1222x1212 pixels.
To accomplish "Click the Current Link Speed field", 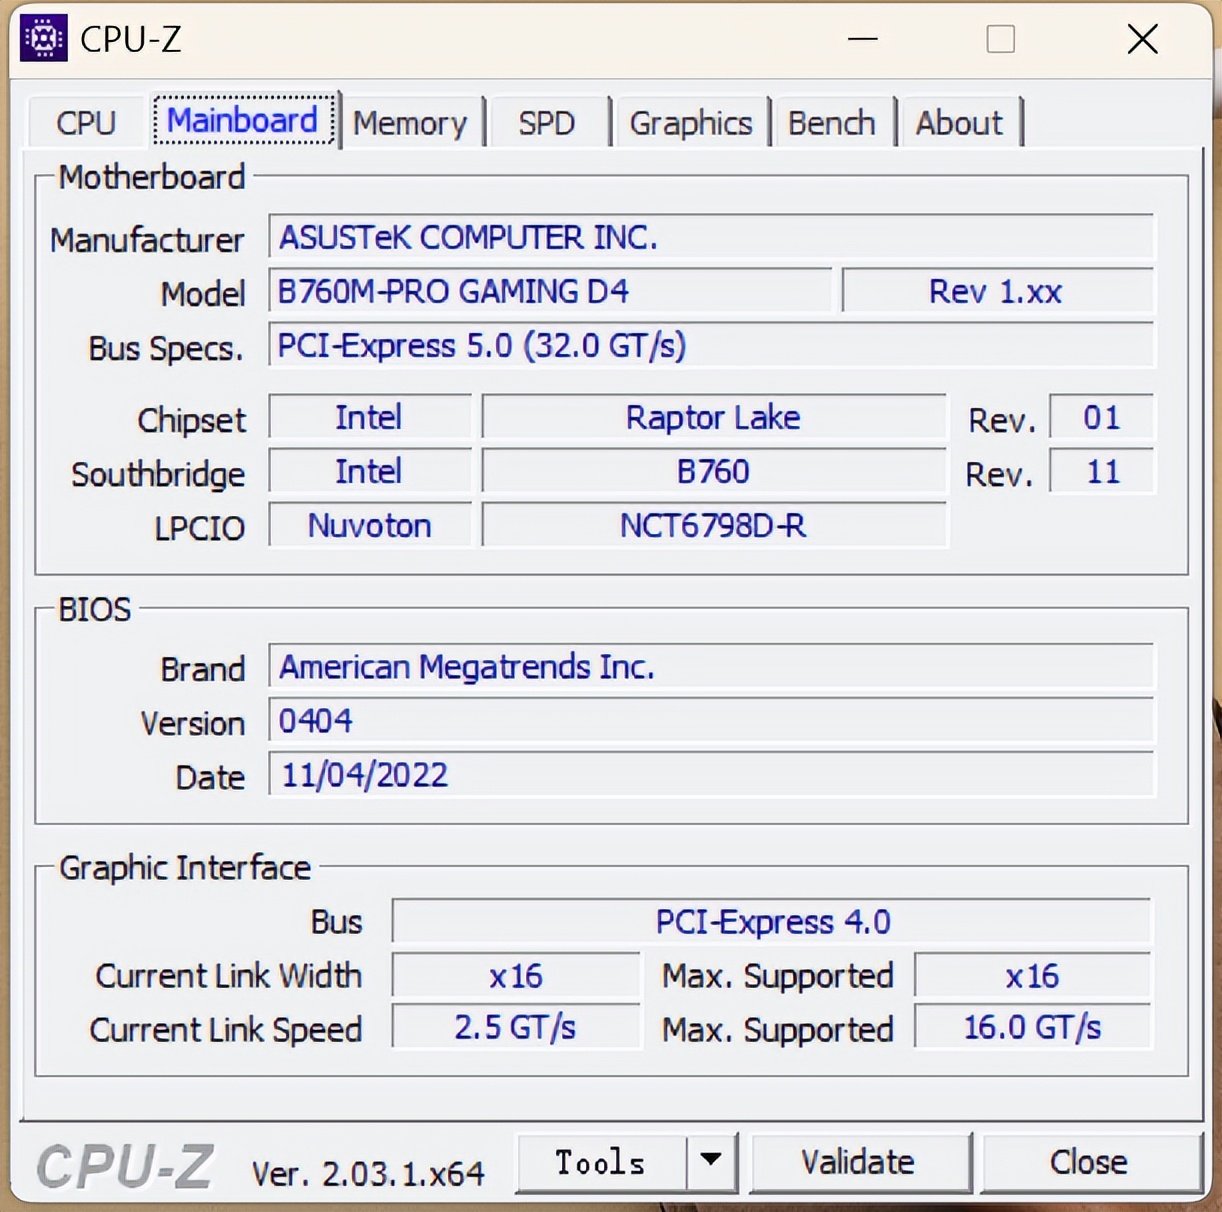I will (516, 1027).
